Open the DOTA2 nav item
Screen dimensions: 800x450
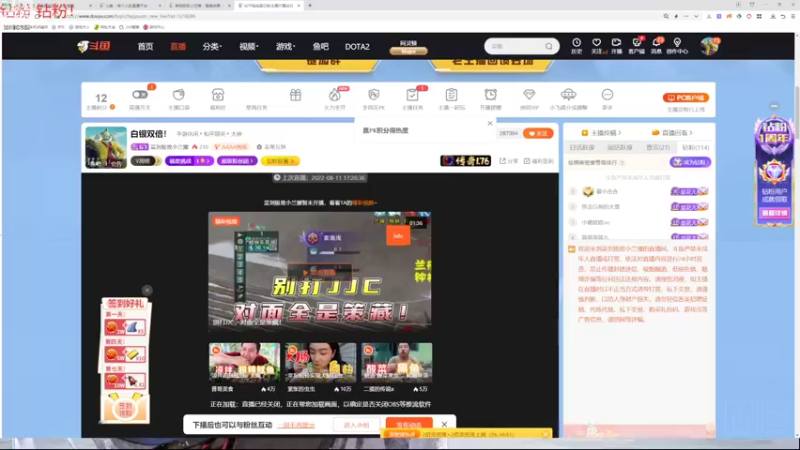[x=357, y=46]
